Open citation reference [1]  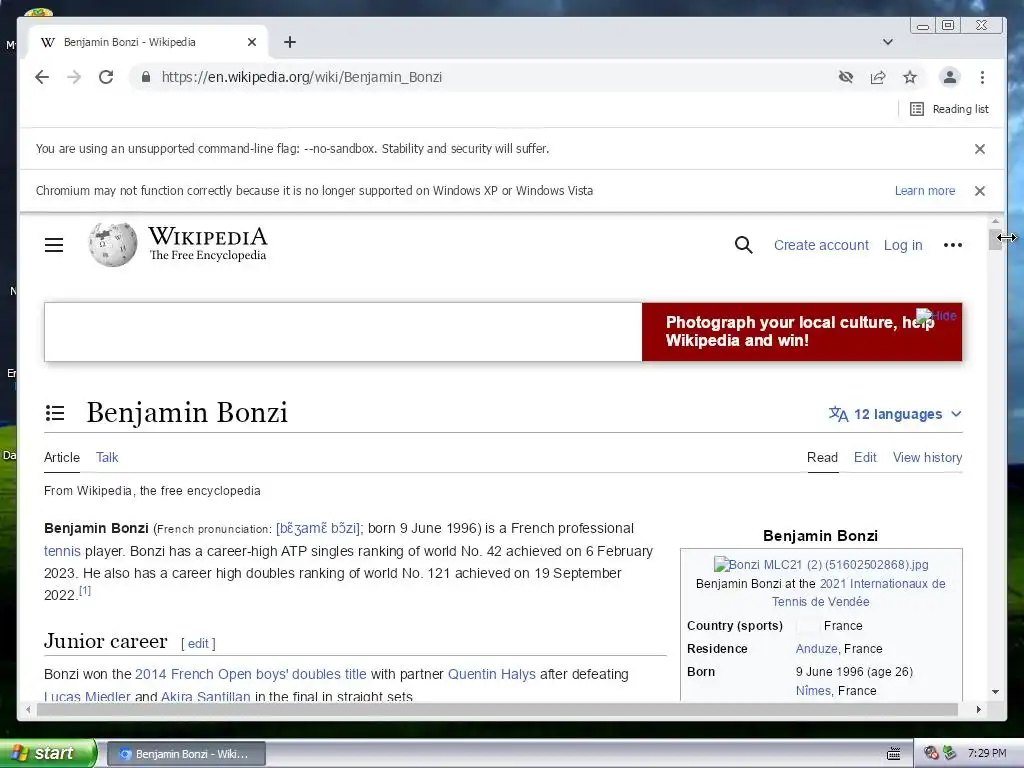(85, 590)
